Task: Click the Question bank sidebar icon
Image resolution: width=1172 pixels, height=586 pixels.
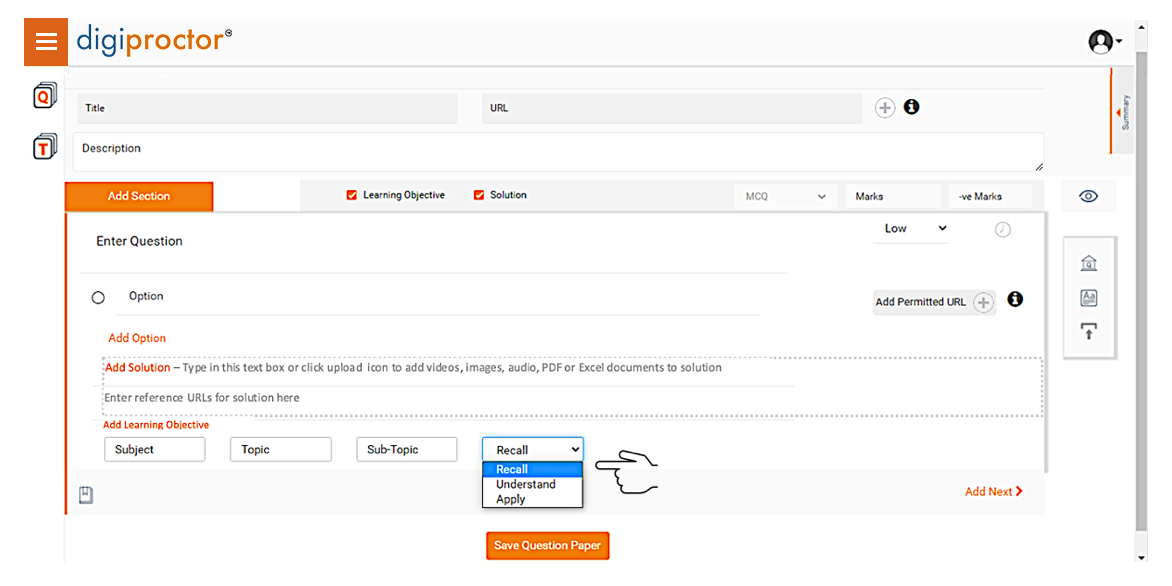Action: pos(45,97)
